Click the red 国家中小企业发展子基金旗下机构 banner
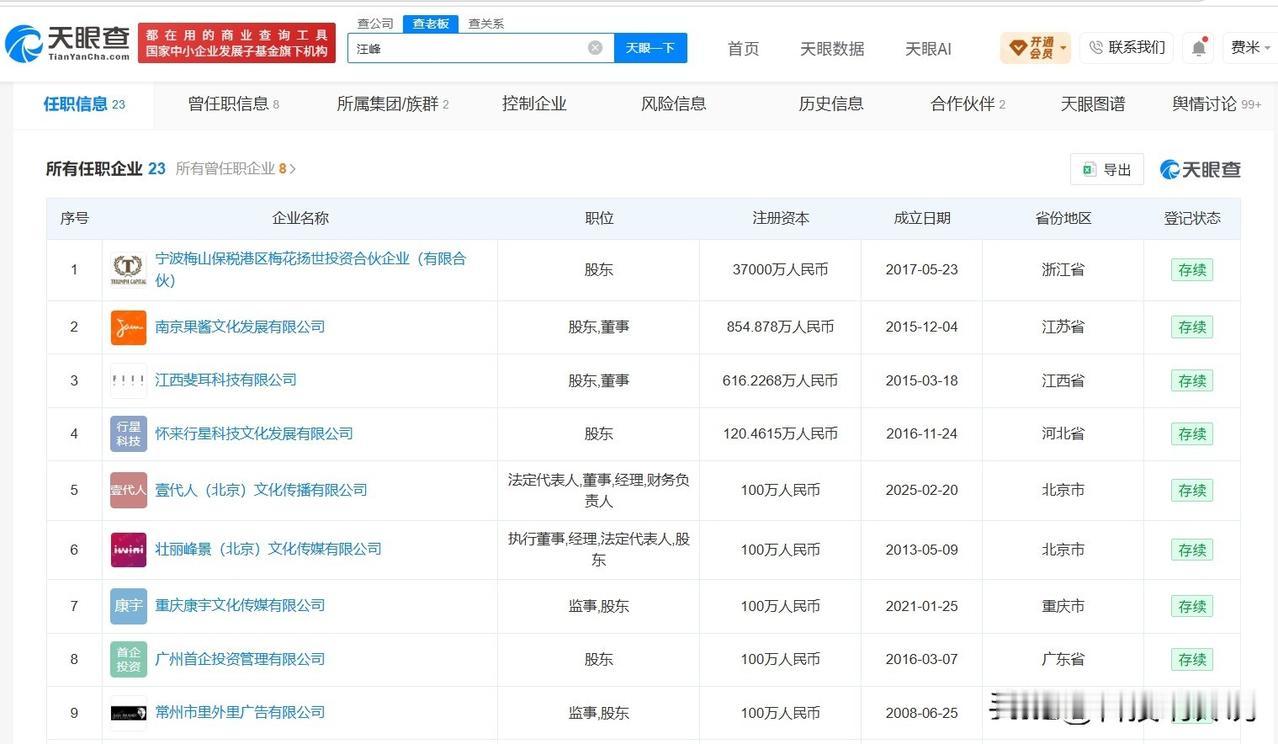The image size is (1278, 744). pos(237,43)
